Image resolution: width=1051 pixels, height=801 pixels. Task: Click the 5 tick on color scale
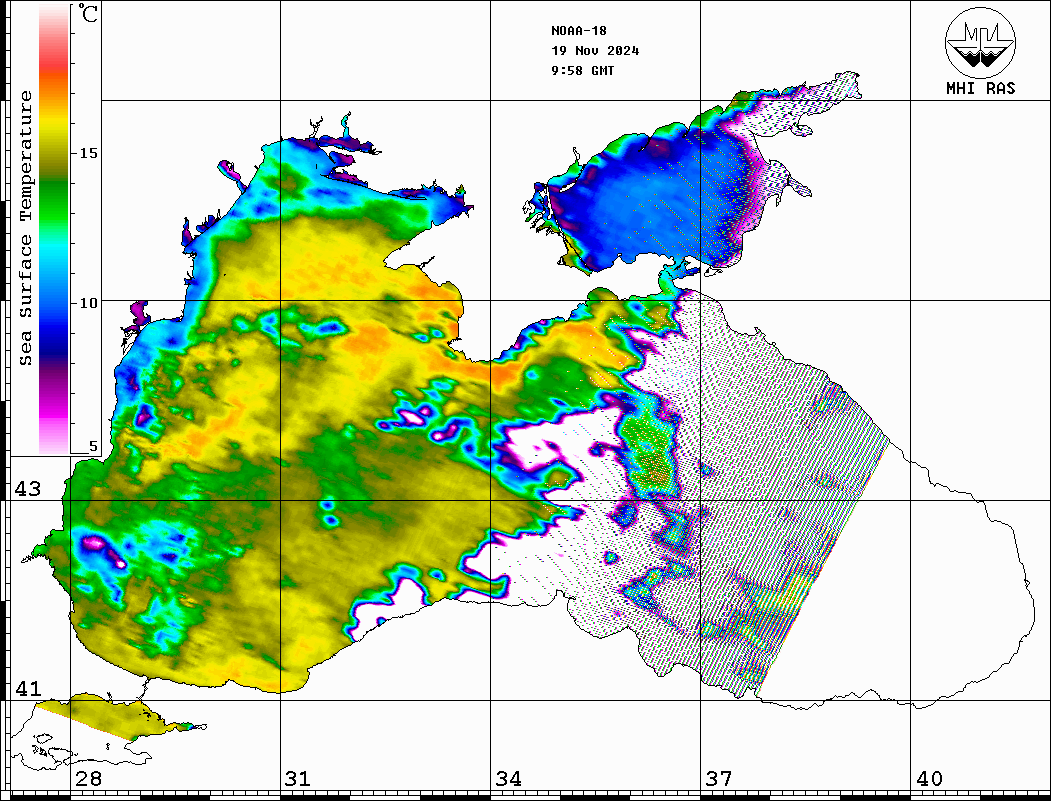pos(93,446)
